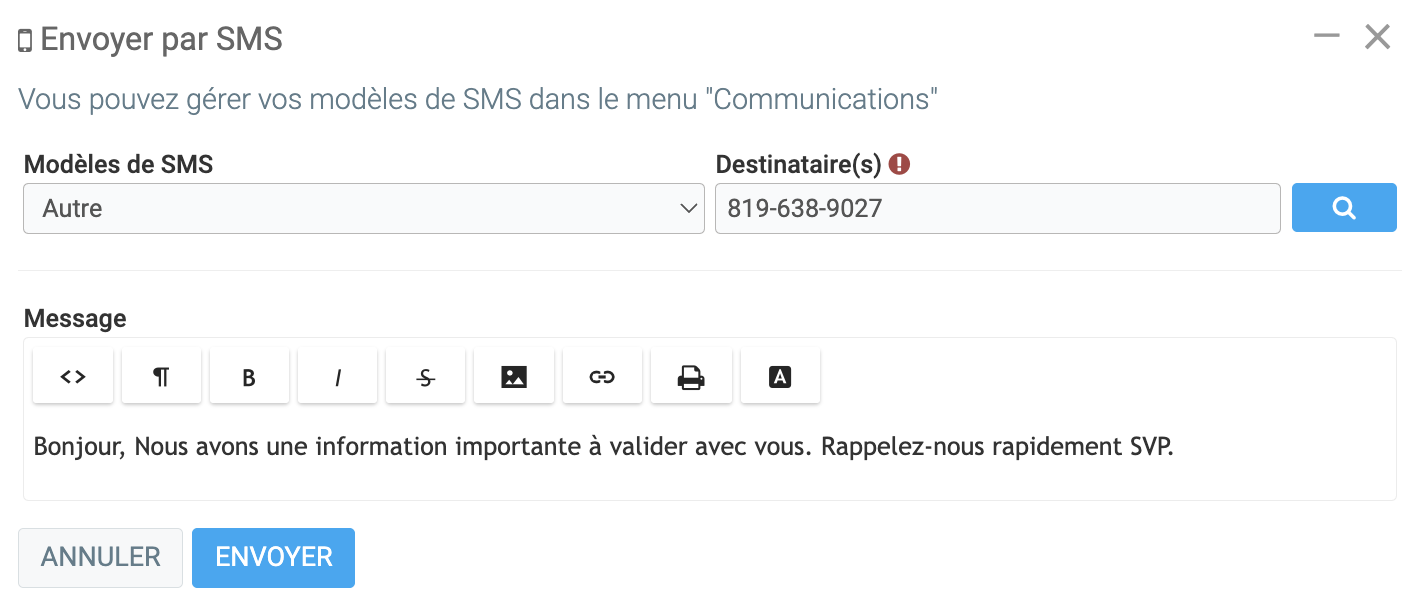Cancel with the ANNULER button
The height and width of the screenshot is (604, 1422).
[x=100, y=557]
